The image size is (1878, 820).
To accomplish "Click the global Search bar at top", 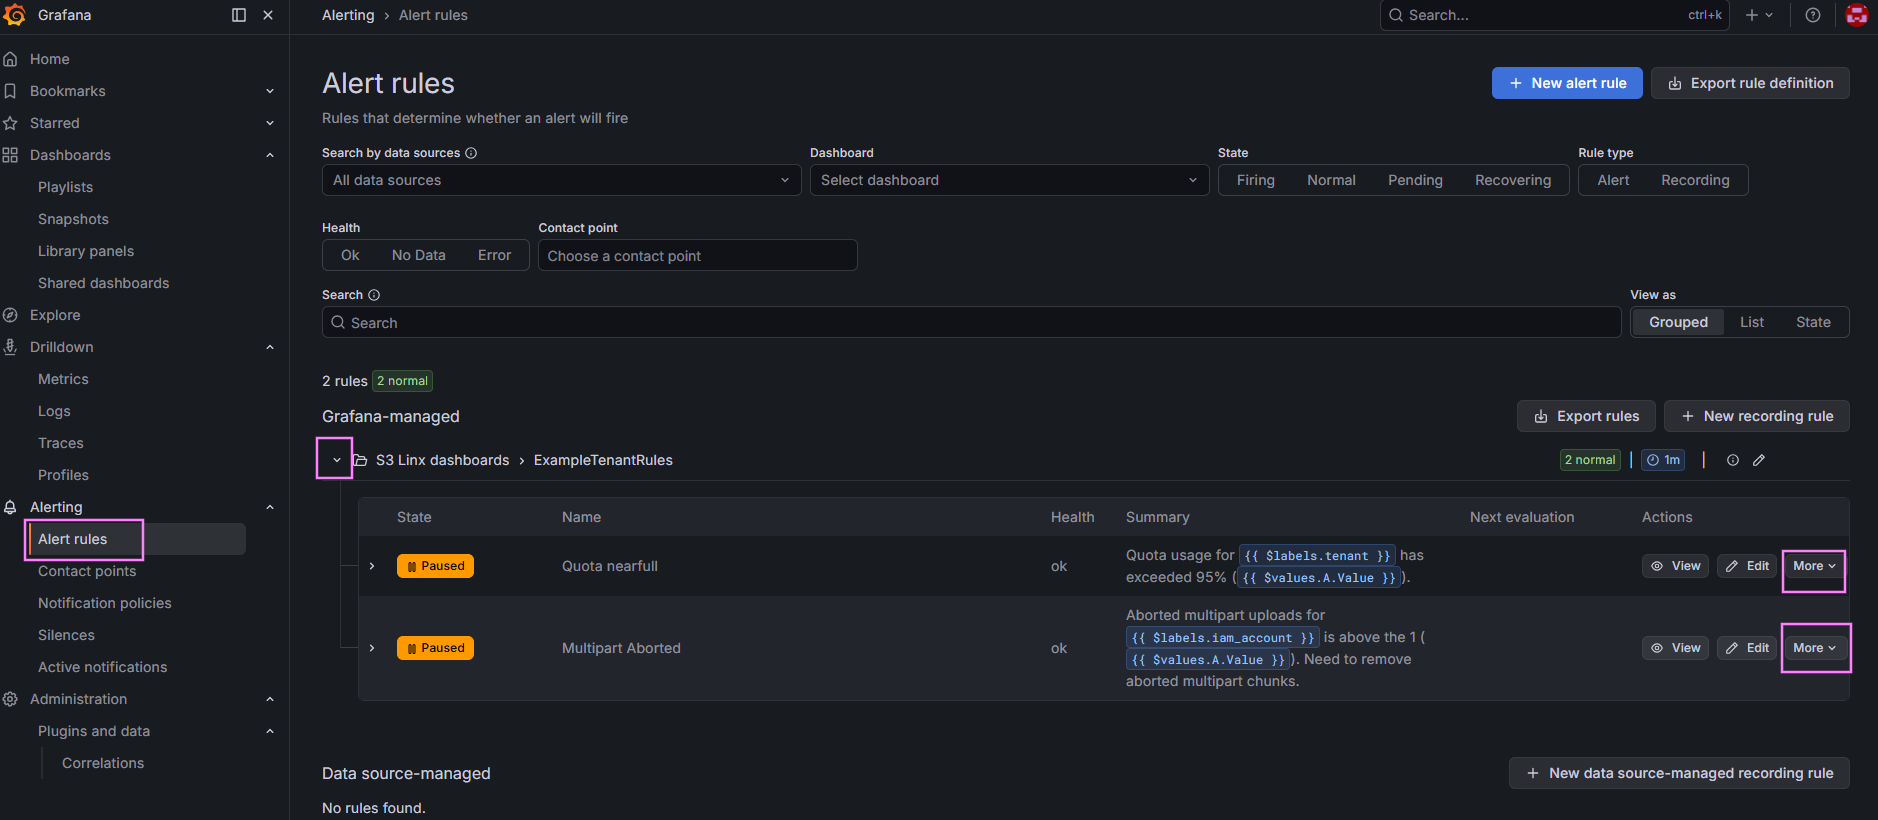I will 1555,15.
